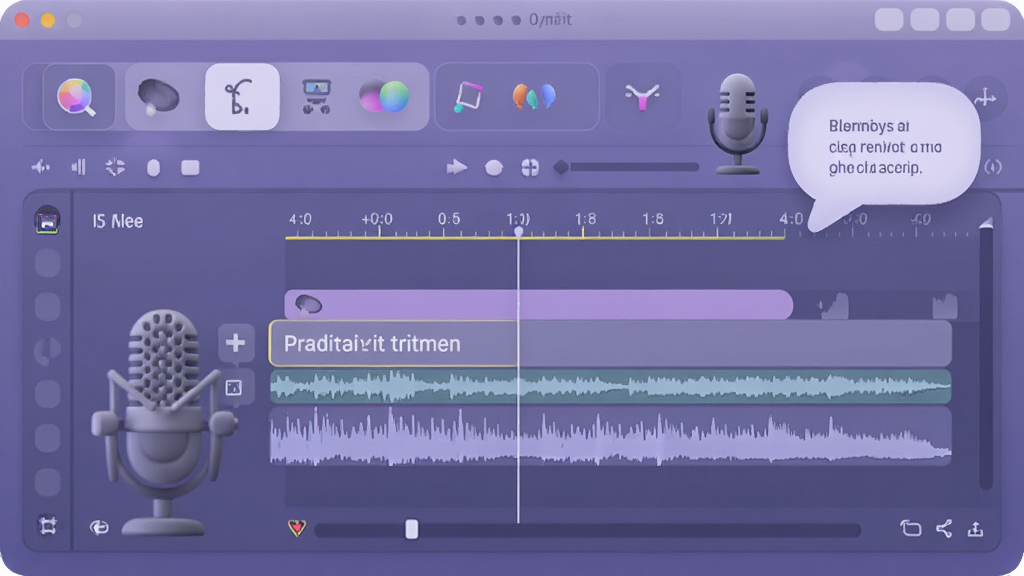Click the large microphone in the toolbar
The width and height of the screenshot is (1024, 576).
pyautogui.click(x=737, y=123)
